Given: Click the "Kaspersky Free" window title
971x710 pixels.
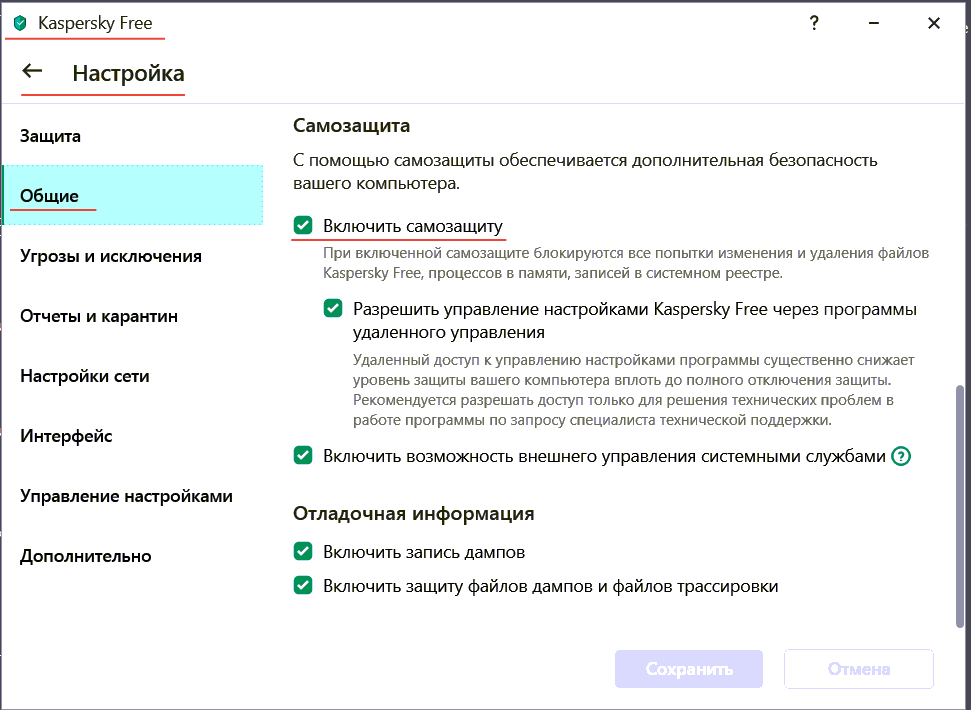Looking at the screenshot, I should tap(95, 23).
